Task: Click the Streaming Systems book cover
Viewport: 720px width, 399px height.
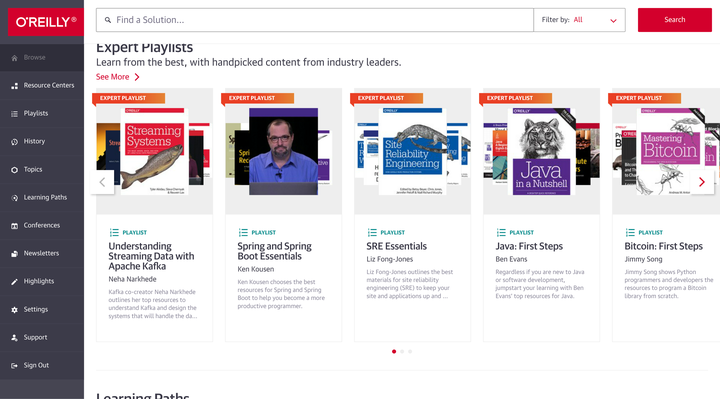Action: [154, 152]
